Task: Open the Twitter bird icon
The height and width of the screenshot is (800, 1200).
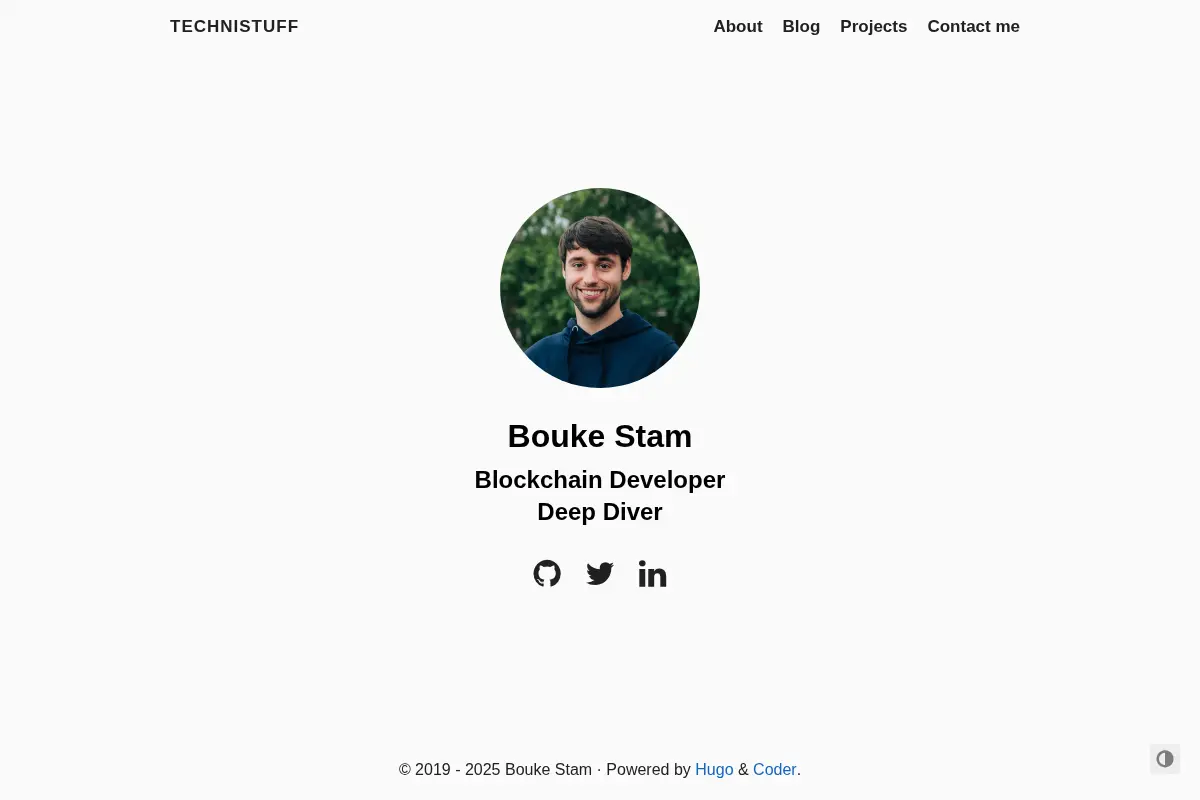Action: tap(600, 573)
